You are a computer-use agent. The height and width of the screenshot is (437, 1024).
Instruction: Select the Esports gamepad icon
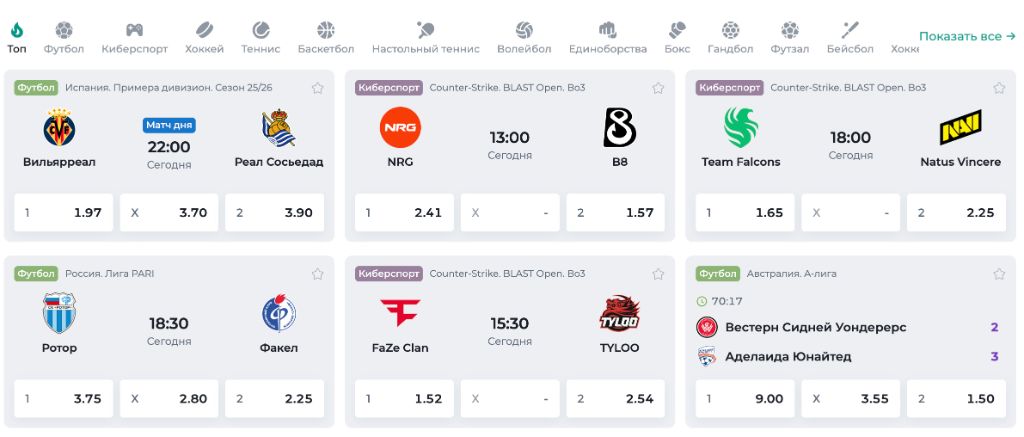click(x=133, y=30)
